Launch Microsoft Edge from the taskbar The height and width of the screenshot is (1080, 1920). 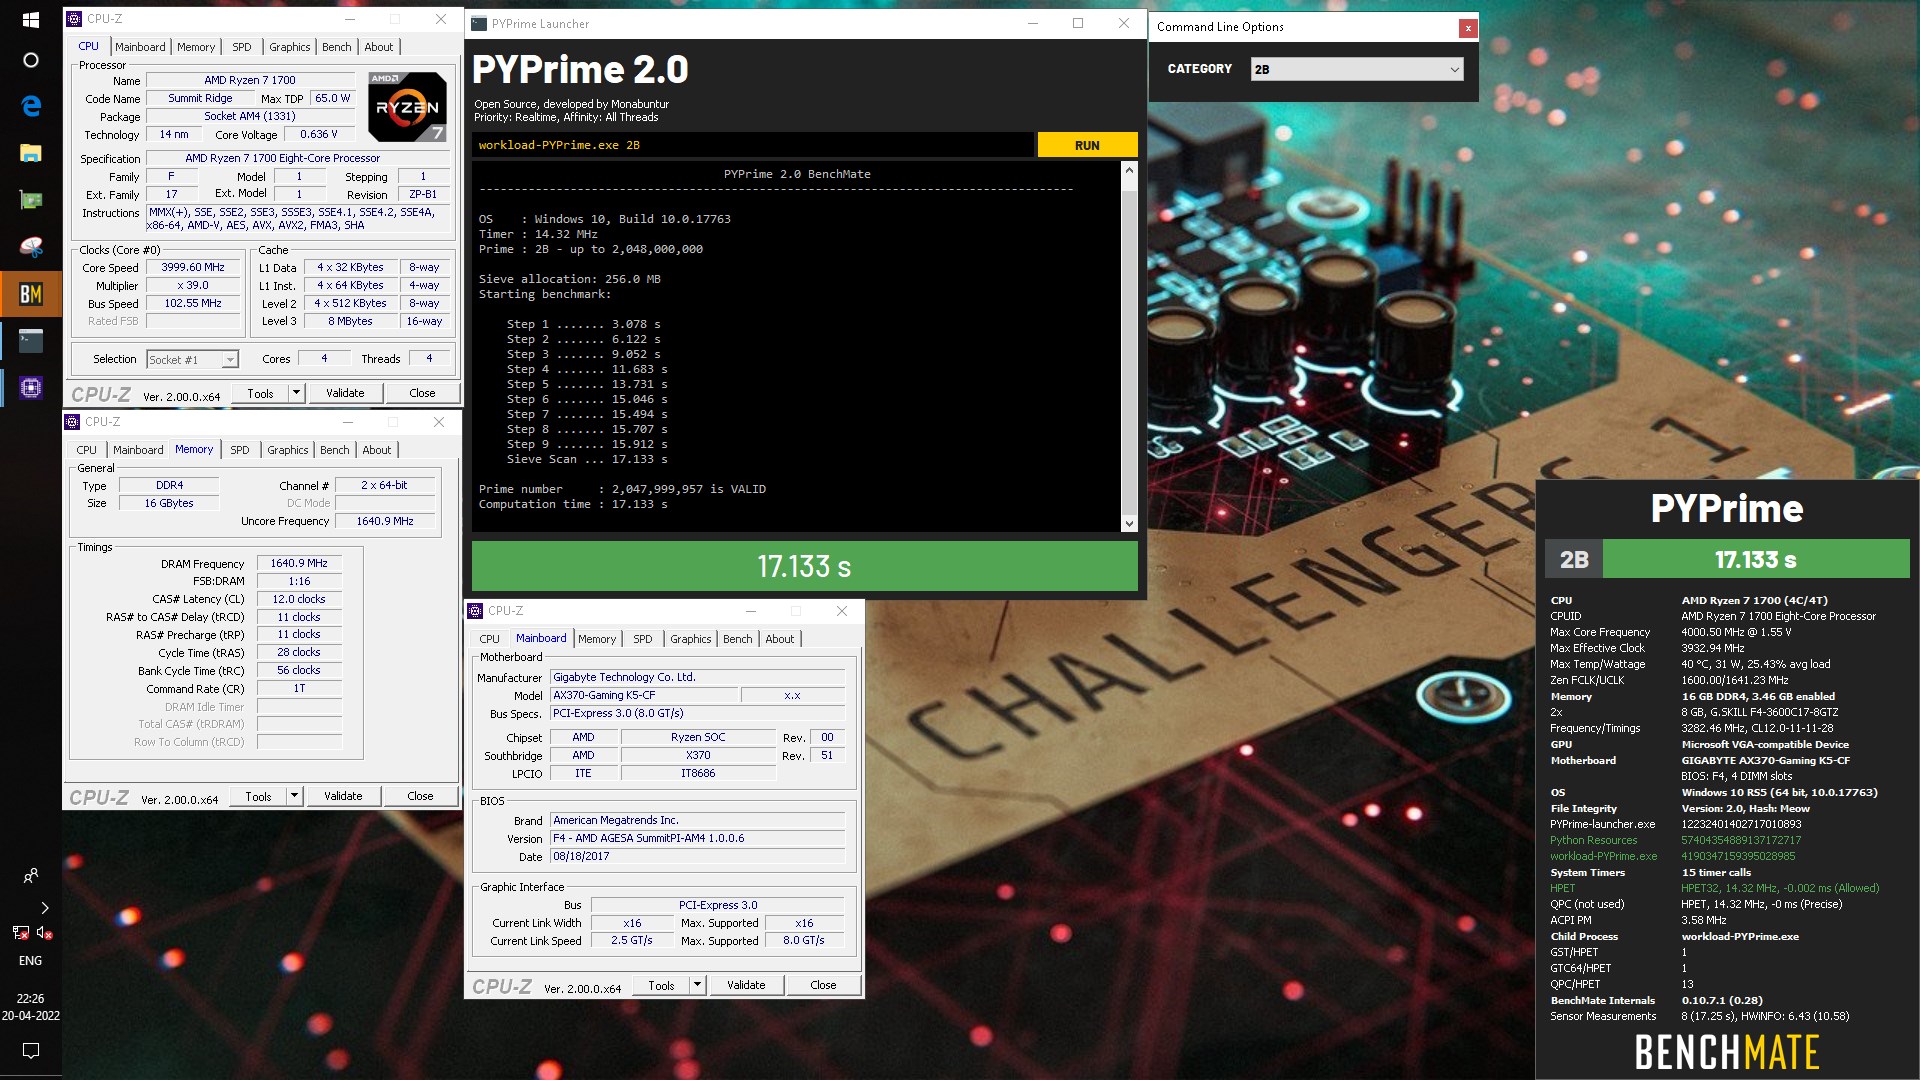[x=30, y=106]
